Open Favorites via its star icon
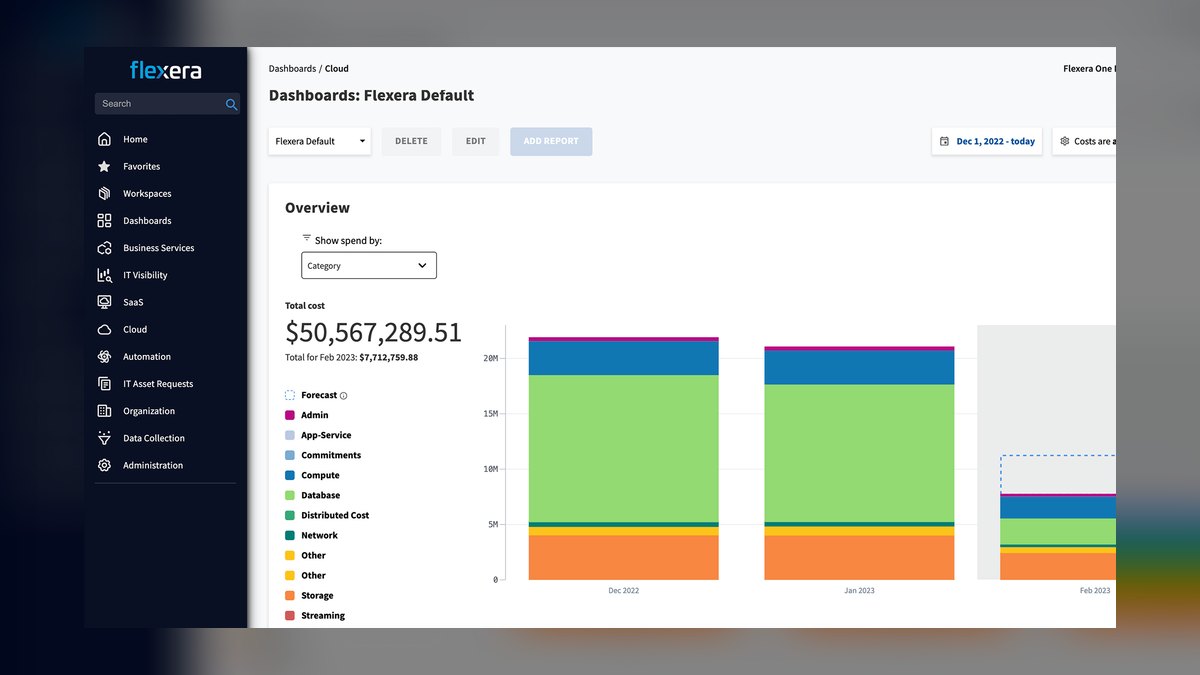 [104, 166]
